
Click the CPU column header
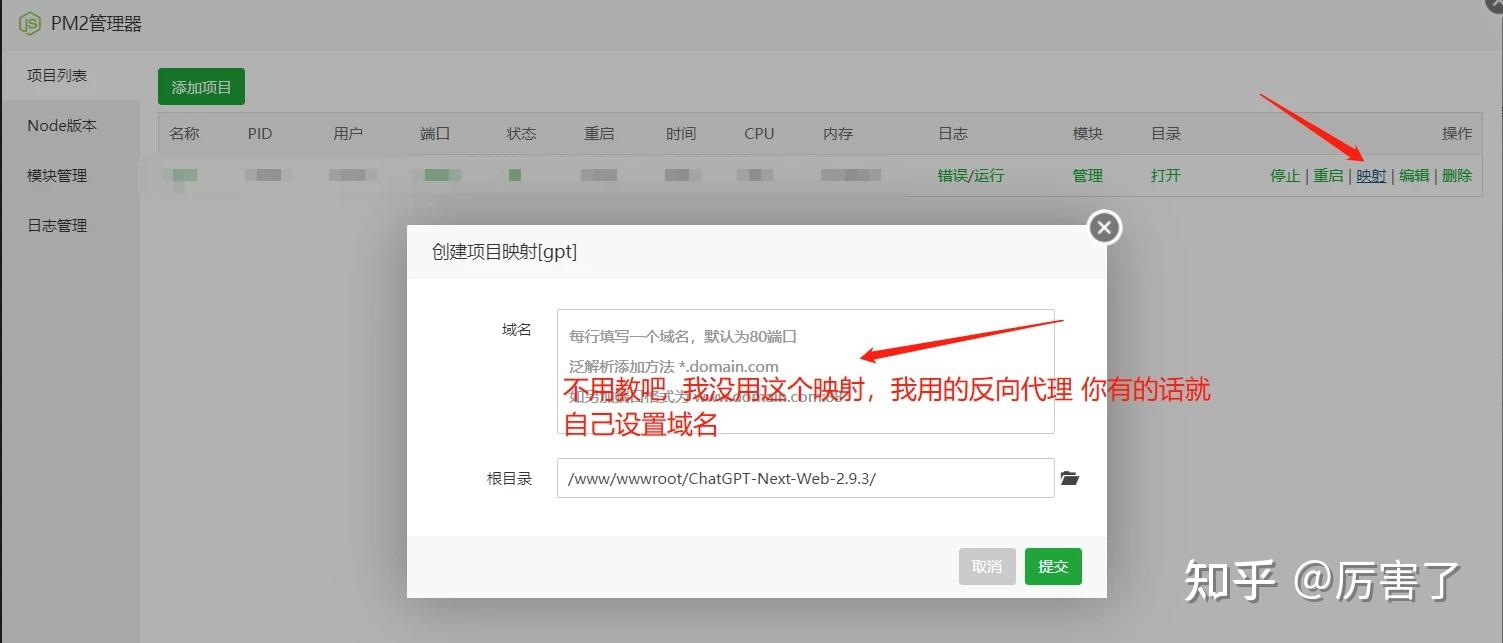pos(759,133)
